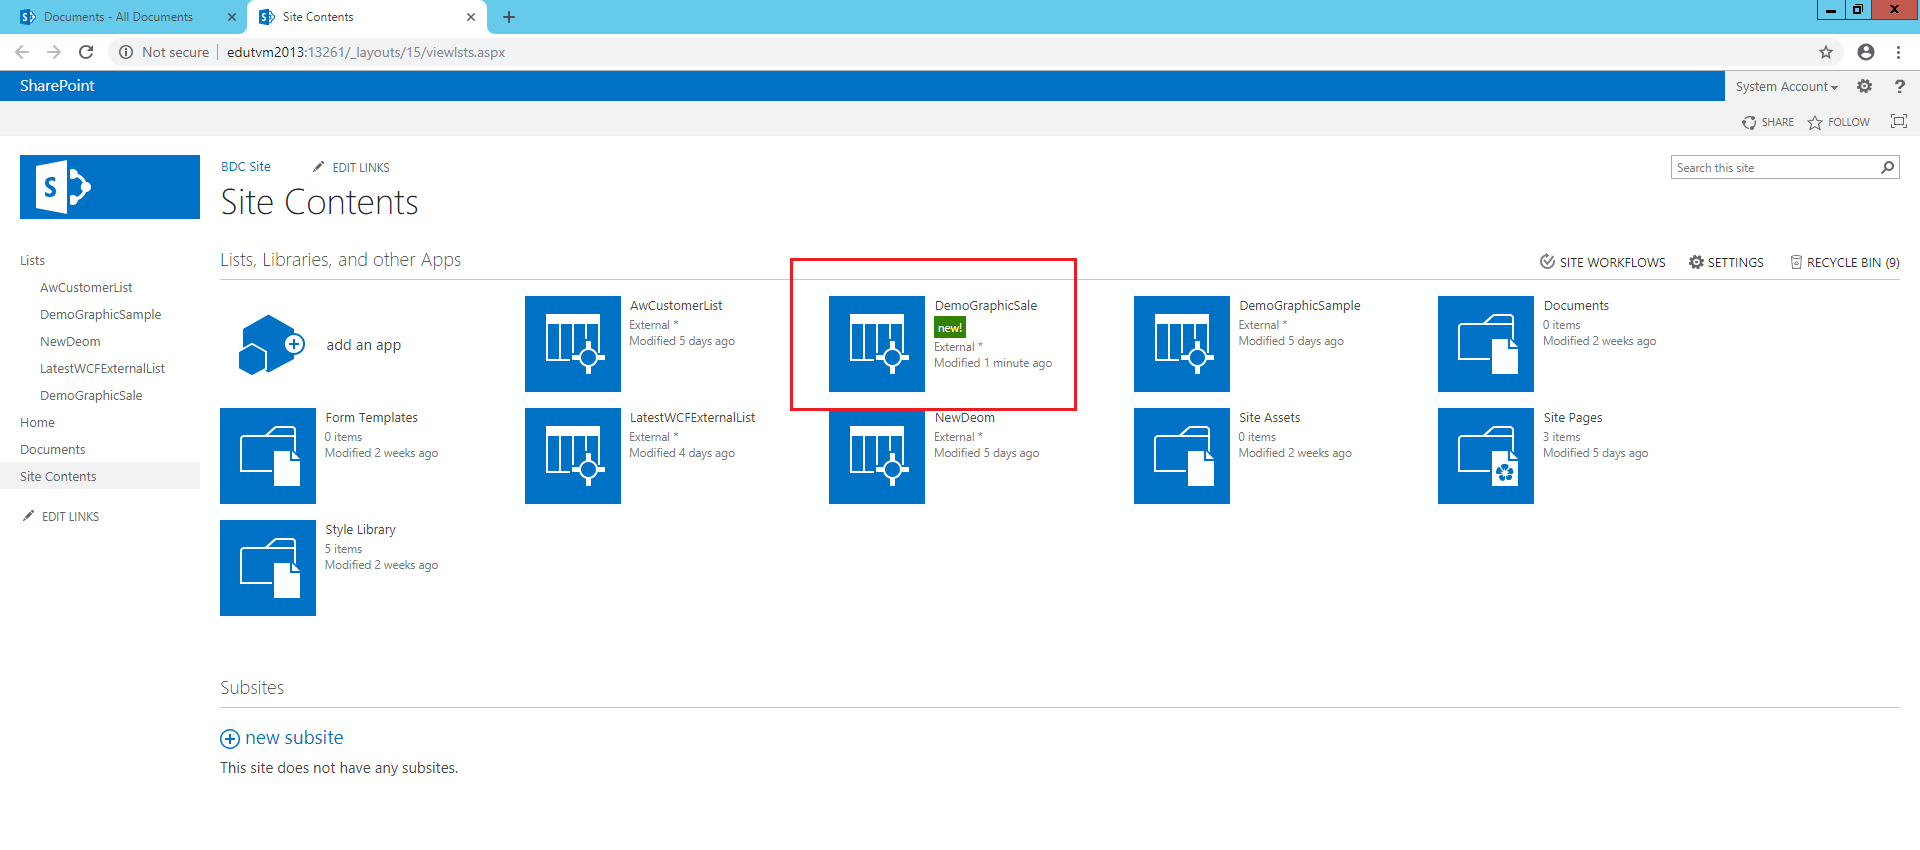Go to Home in the left navigation
This screenshot has height=850, width=1920.
pos(37,422)
